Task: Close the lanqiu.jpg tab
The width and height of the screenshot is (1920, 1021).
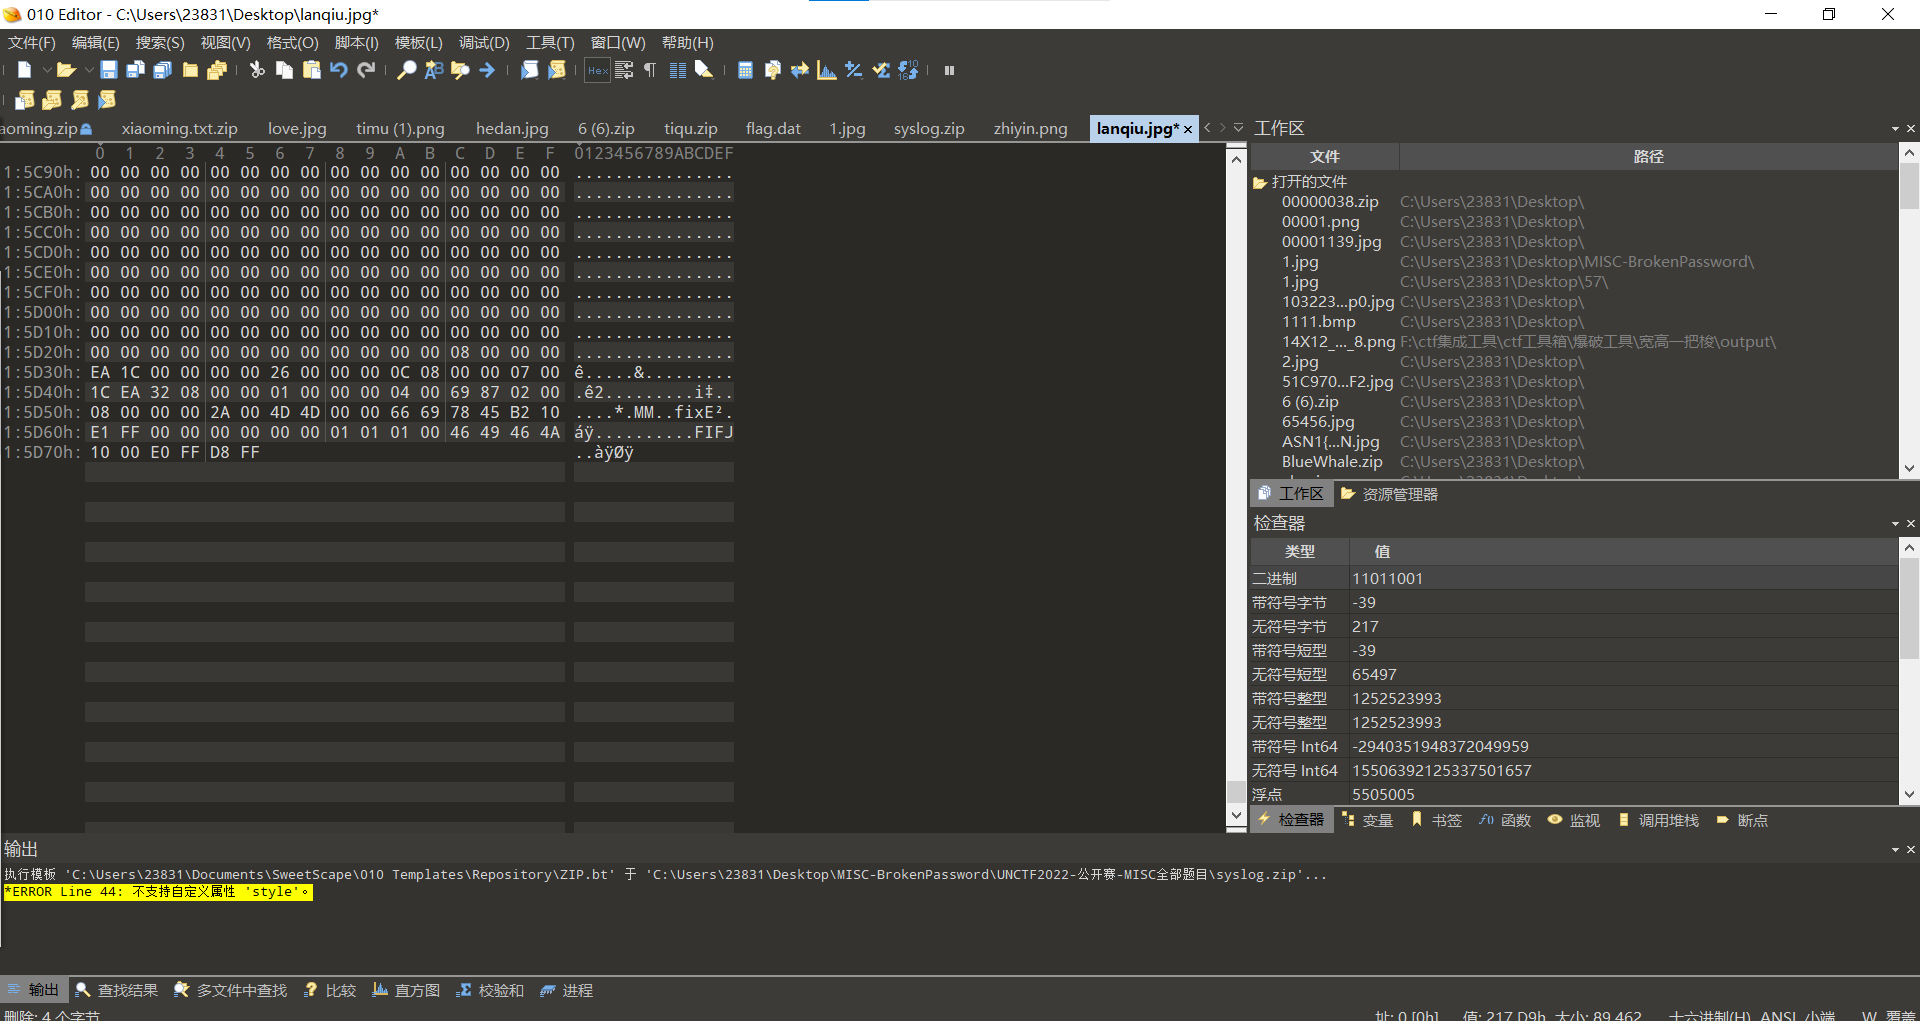Action: 1188,129
